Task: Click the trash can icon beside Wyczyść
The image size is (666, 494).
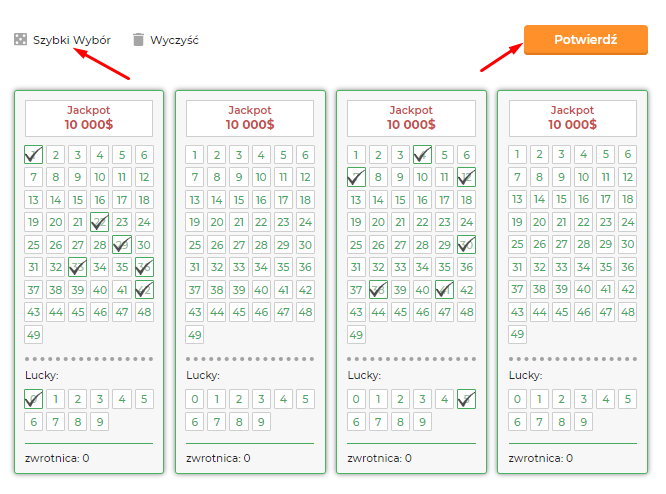Action: point(138,40)
